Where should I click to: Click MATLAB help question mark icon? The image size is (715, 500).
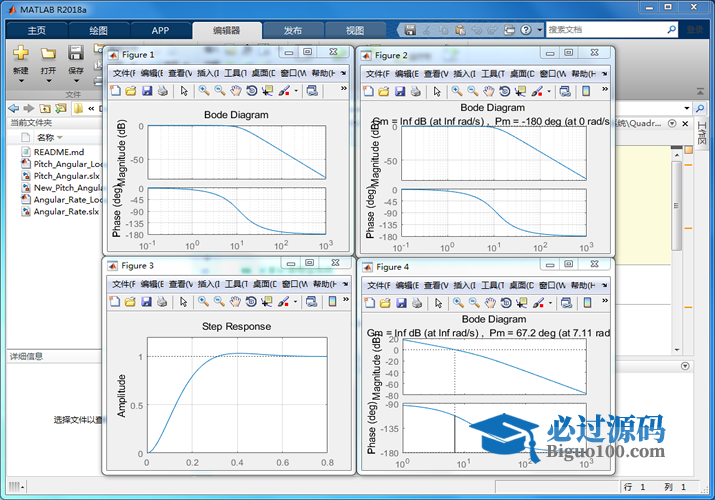tap(527, 30)
